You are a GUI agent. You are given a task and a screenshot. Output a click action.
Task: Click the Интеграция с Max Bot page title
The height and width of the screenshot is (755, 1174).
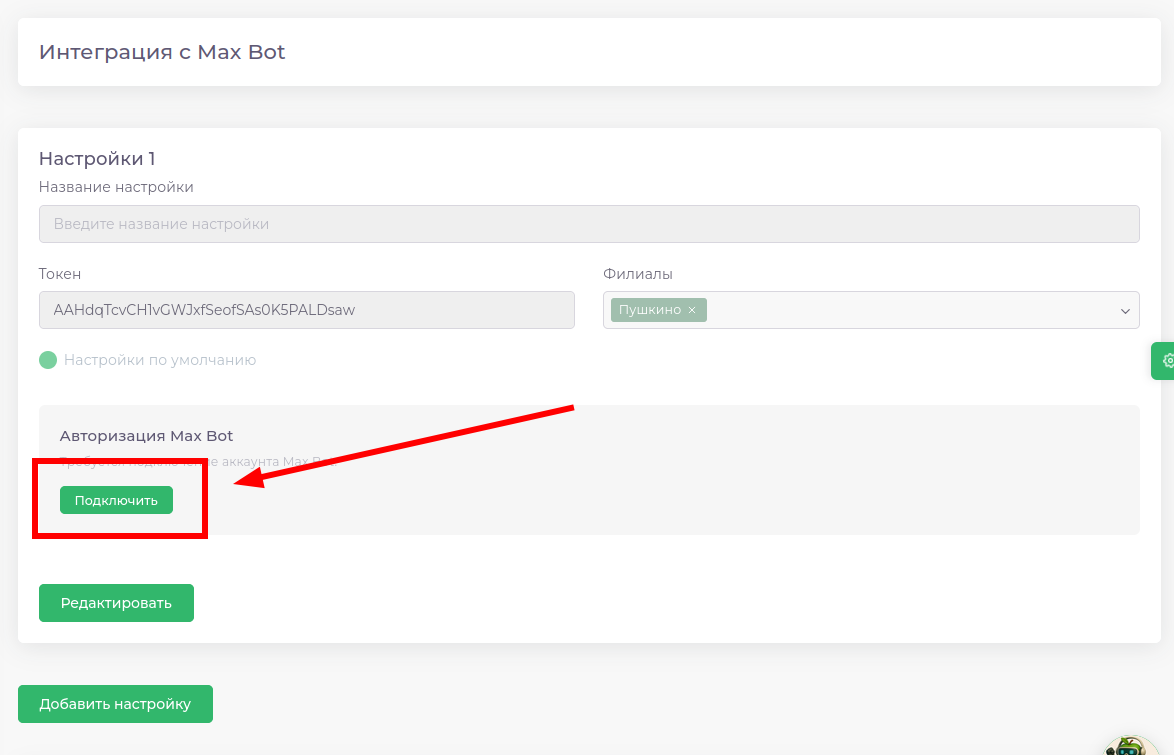(162, 52)
